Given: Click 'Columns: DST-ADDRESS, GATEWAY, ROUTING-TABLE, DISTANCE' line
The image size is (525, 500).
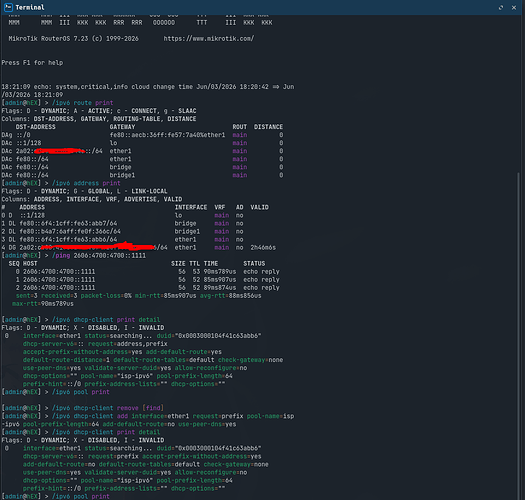Looking at the screenshot, I should pyautogui.click(x=99, y=119).
